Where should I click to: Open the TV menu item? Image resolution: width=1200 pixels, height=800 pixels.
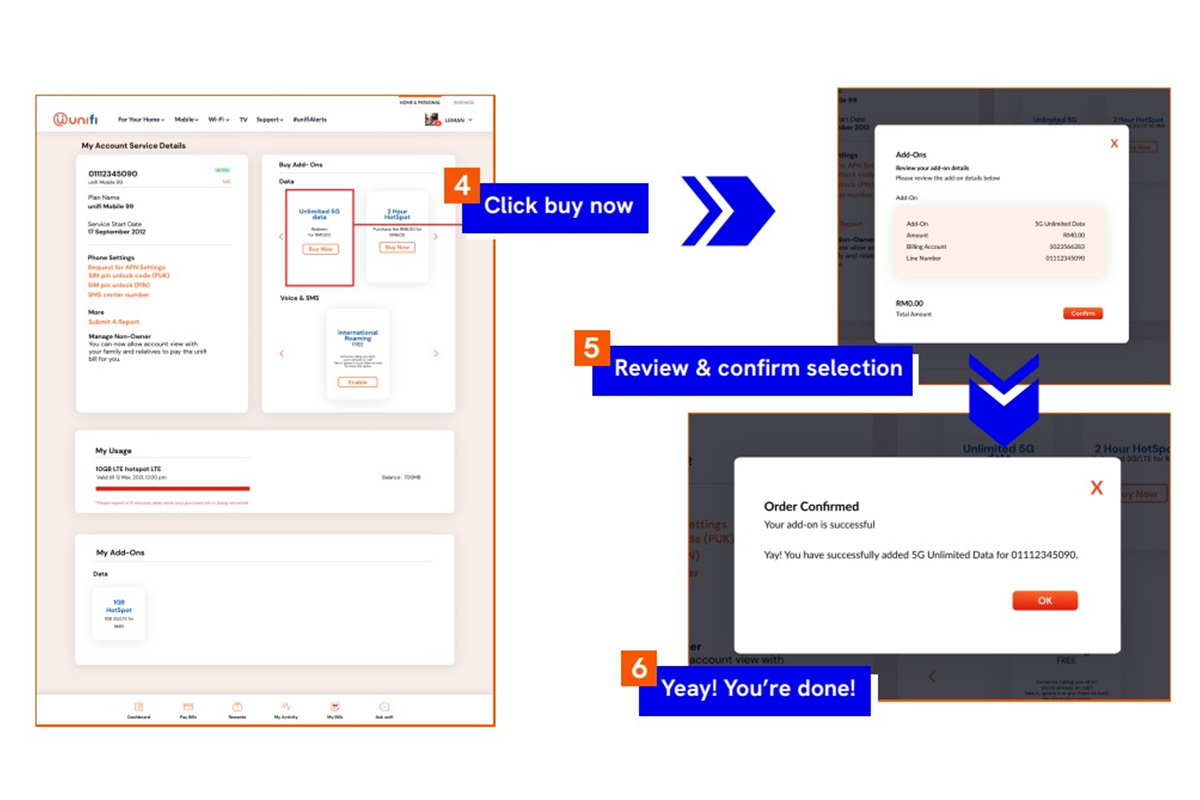pos(243,120)
